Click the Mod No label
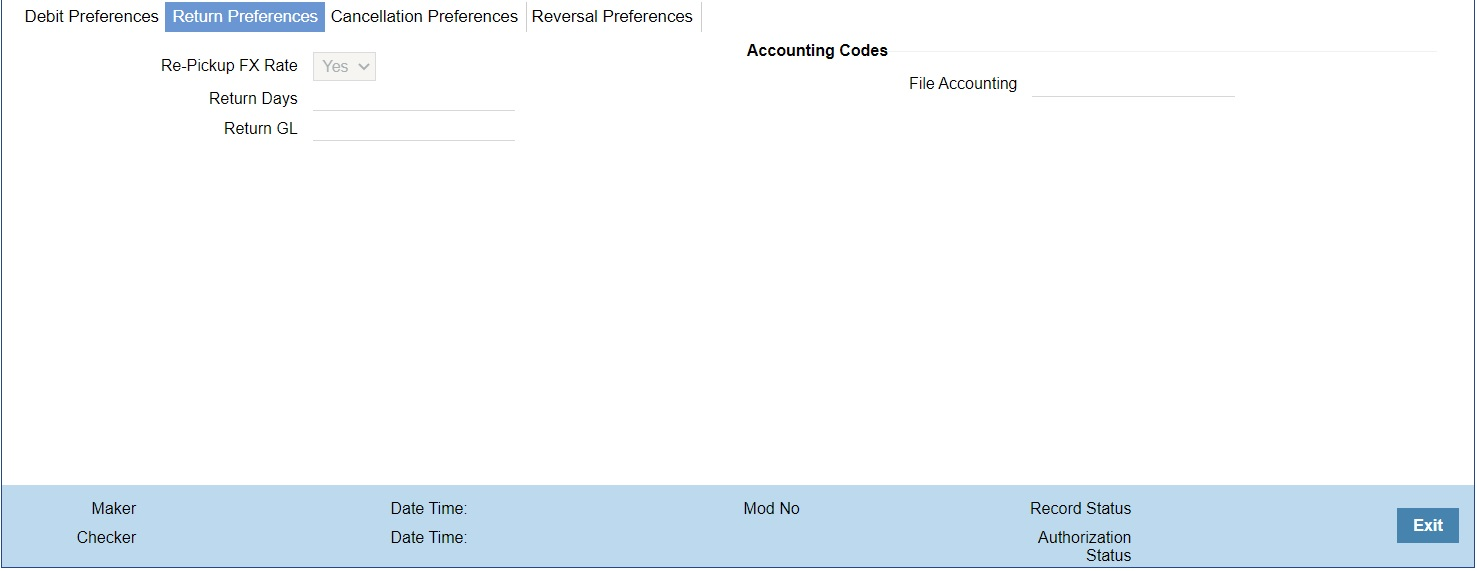Image resolution: width=1477 pixels, height=571 pixels. [771, 508]
